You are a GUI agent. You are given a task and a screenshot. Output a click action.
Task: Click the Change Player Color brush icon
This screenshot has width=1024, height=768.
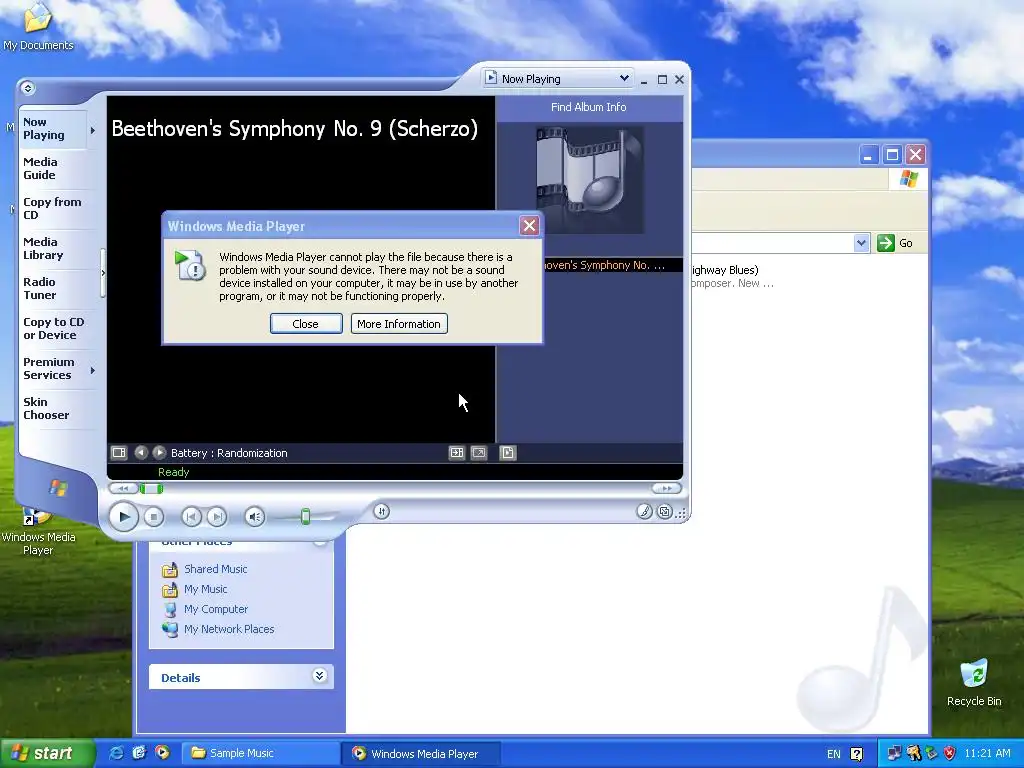(645, 512)
